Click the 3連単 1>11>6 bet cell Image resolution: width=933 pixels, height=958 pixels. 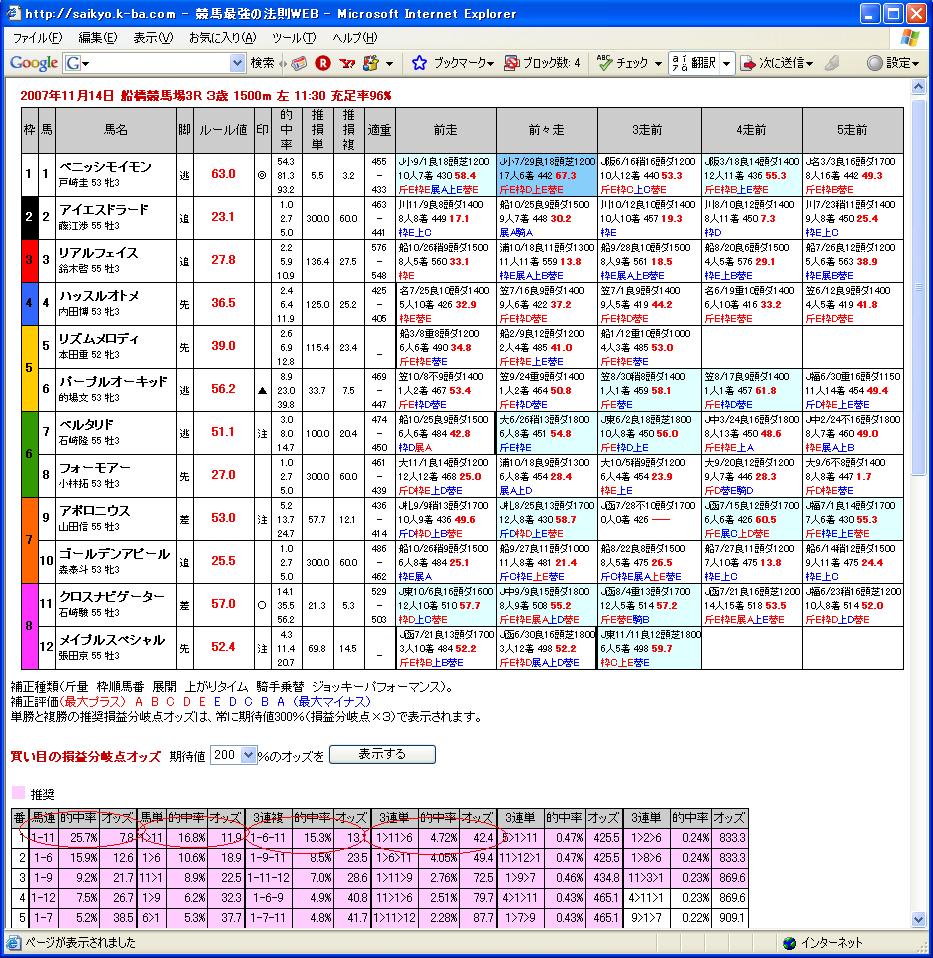[x=394, y=838]
